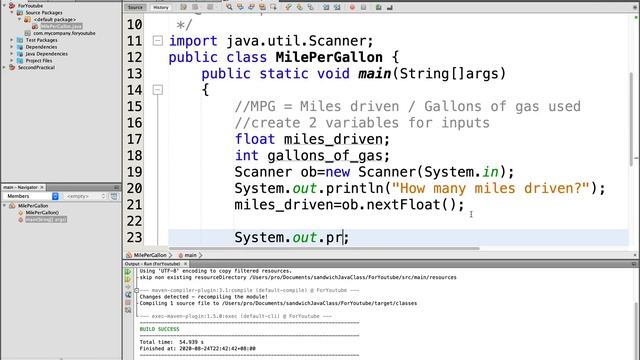Fold the import block at line 11
Image resolution: width=640 pixels, height=360 pixels.
click(158, 40)
